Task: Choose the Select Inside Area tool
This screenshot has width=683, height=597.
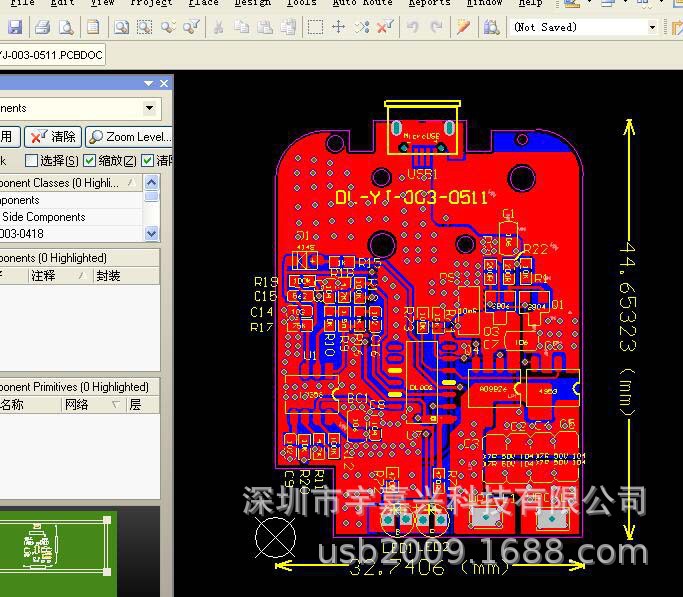Action: [315, 27]
